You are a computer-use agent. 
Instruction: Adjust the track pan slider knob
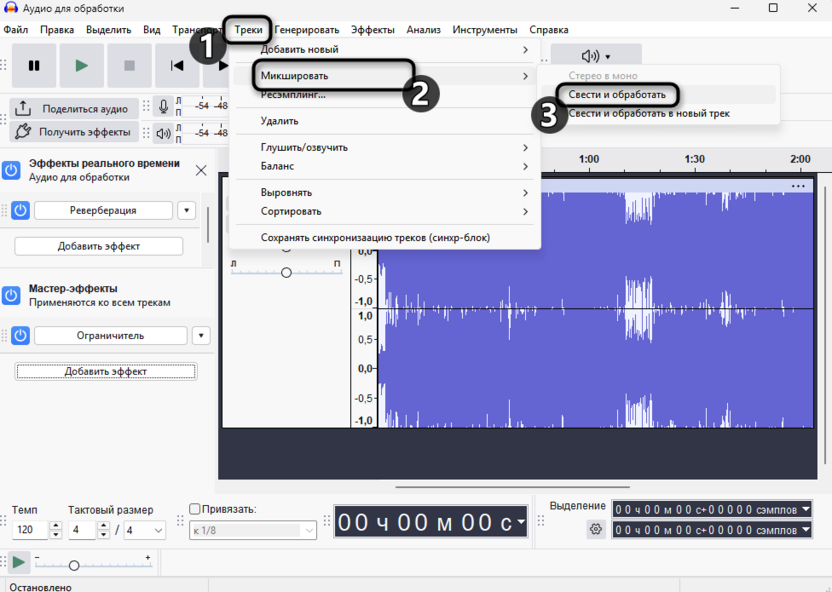(x=286, y=273)
